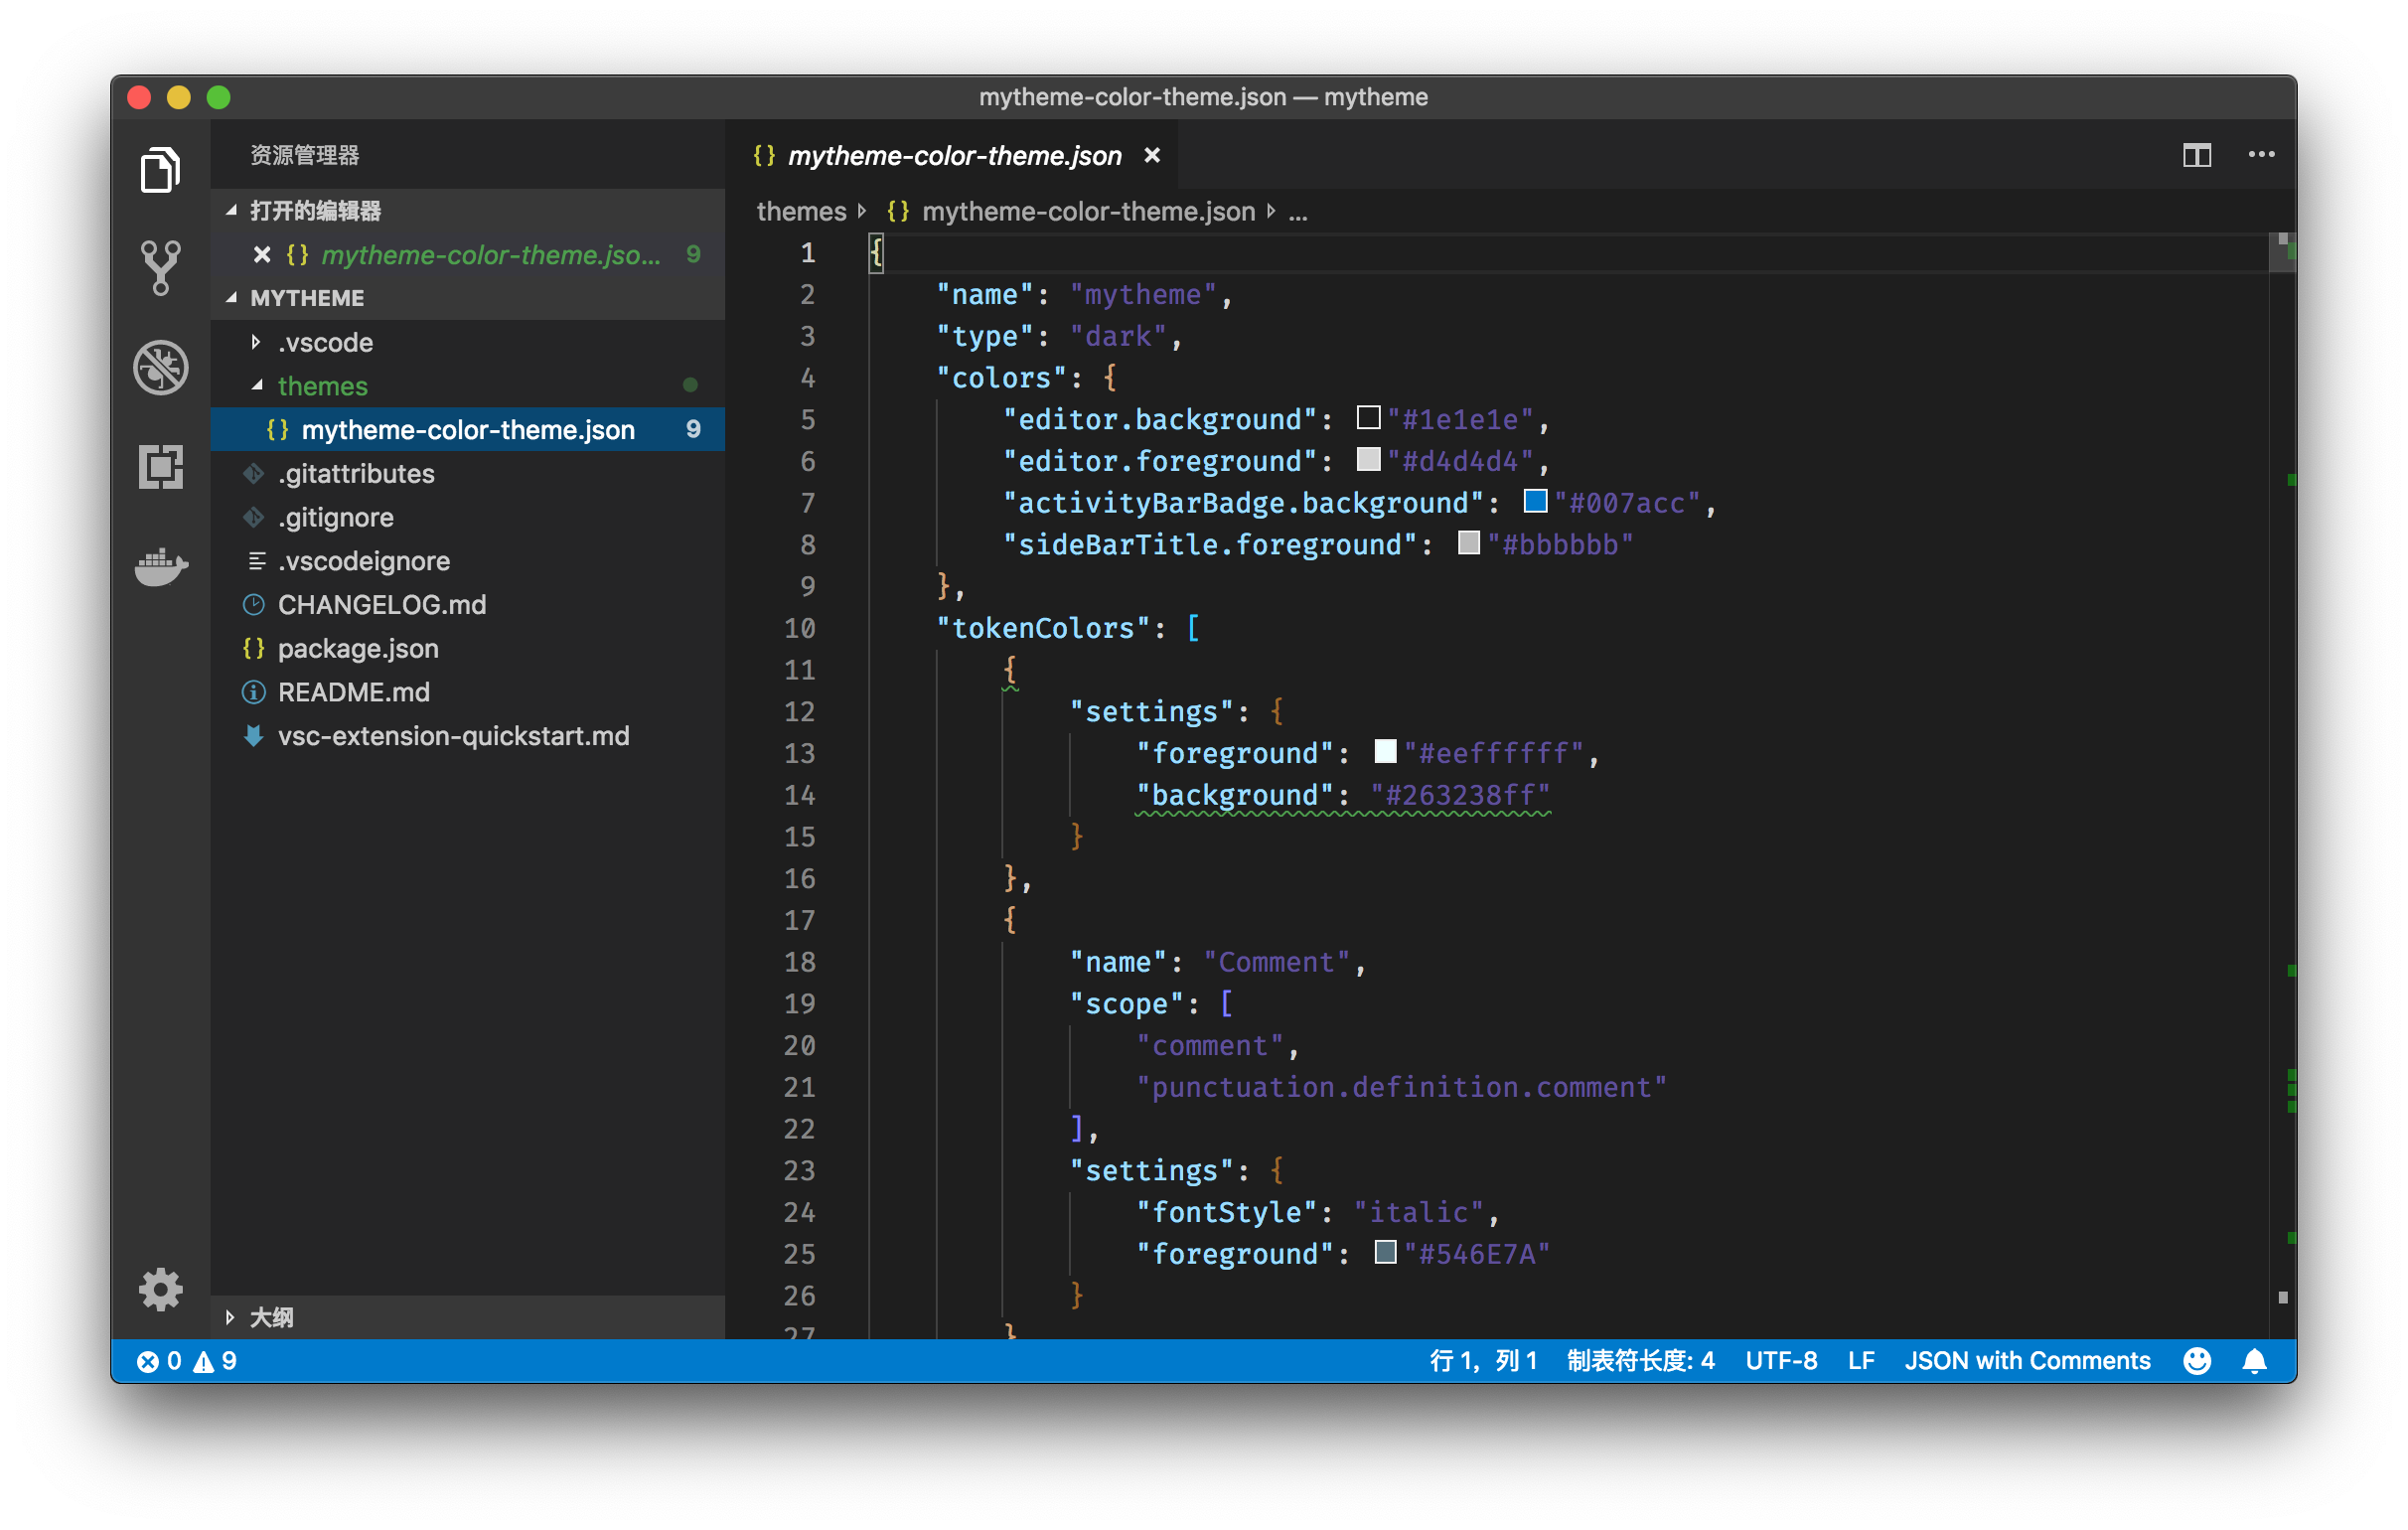2408x1530 pixels.
Task: Click the feedback smiley icon
Action: (x=2197, y=1361)
